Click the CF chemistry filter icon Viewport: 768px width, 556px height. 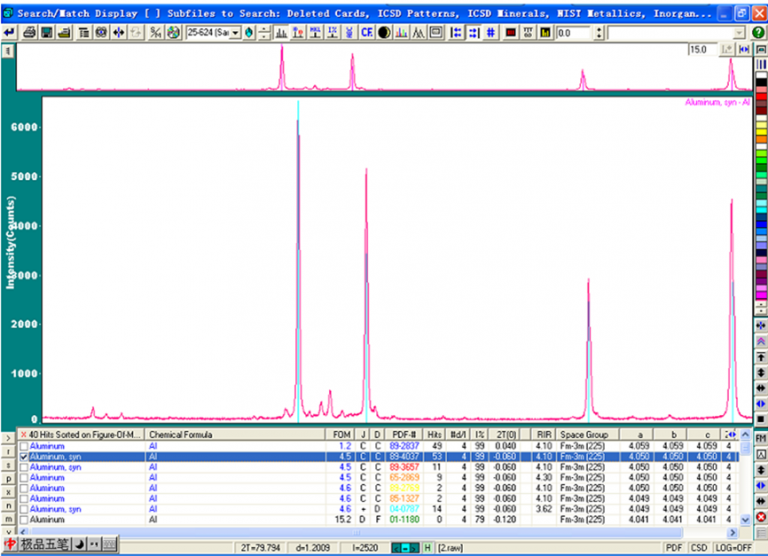tap(366, 33)
